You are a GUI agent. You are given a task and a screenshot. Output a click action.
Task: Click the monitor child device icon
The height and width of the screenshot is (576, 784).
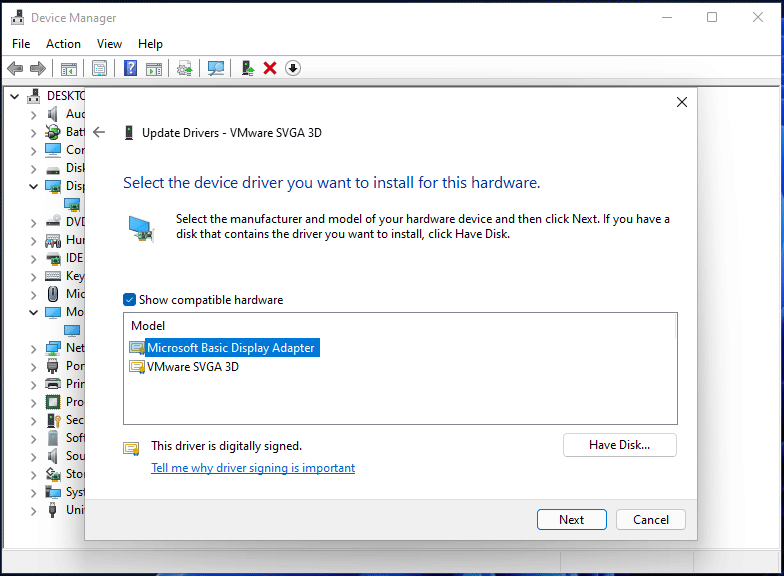(x=72, y=330)
